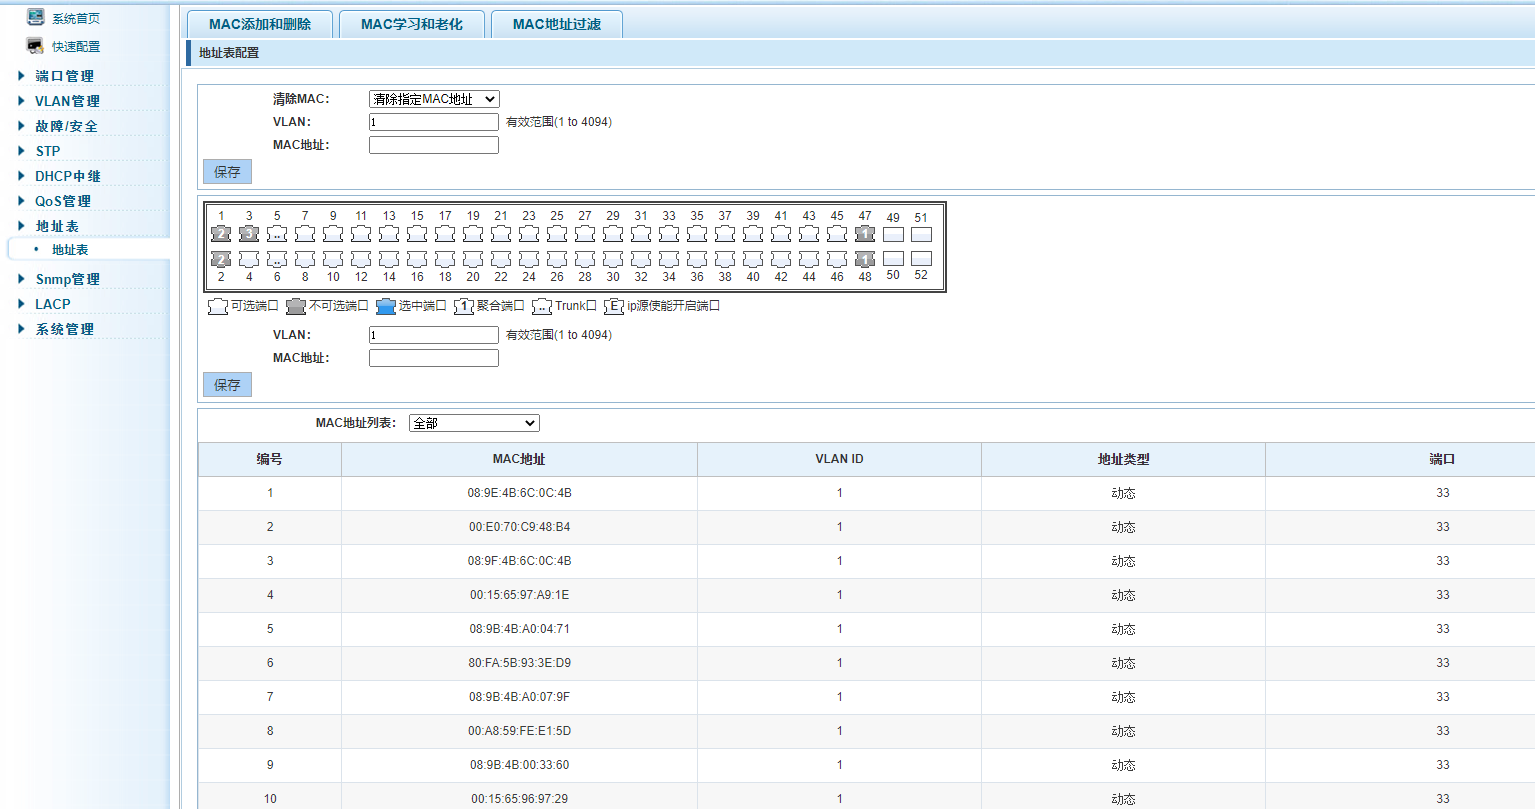Click MAC address 00:E0:70:C9:48:B4
Image resolution: width=1535 pixels, height=809 pixels.
pos(519,527)
